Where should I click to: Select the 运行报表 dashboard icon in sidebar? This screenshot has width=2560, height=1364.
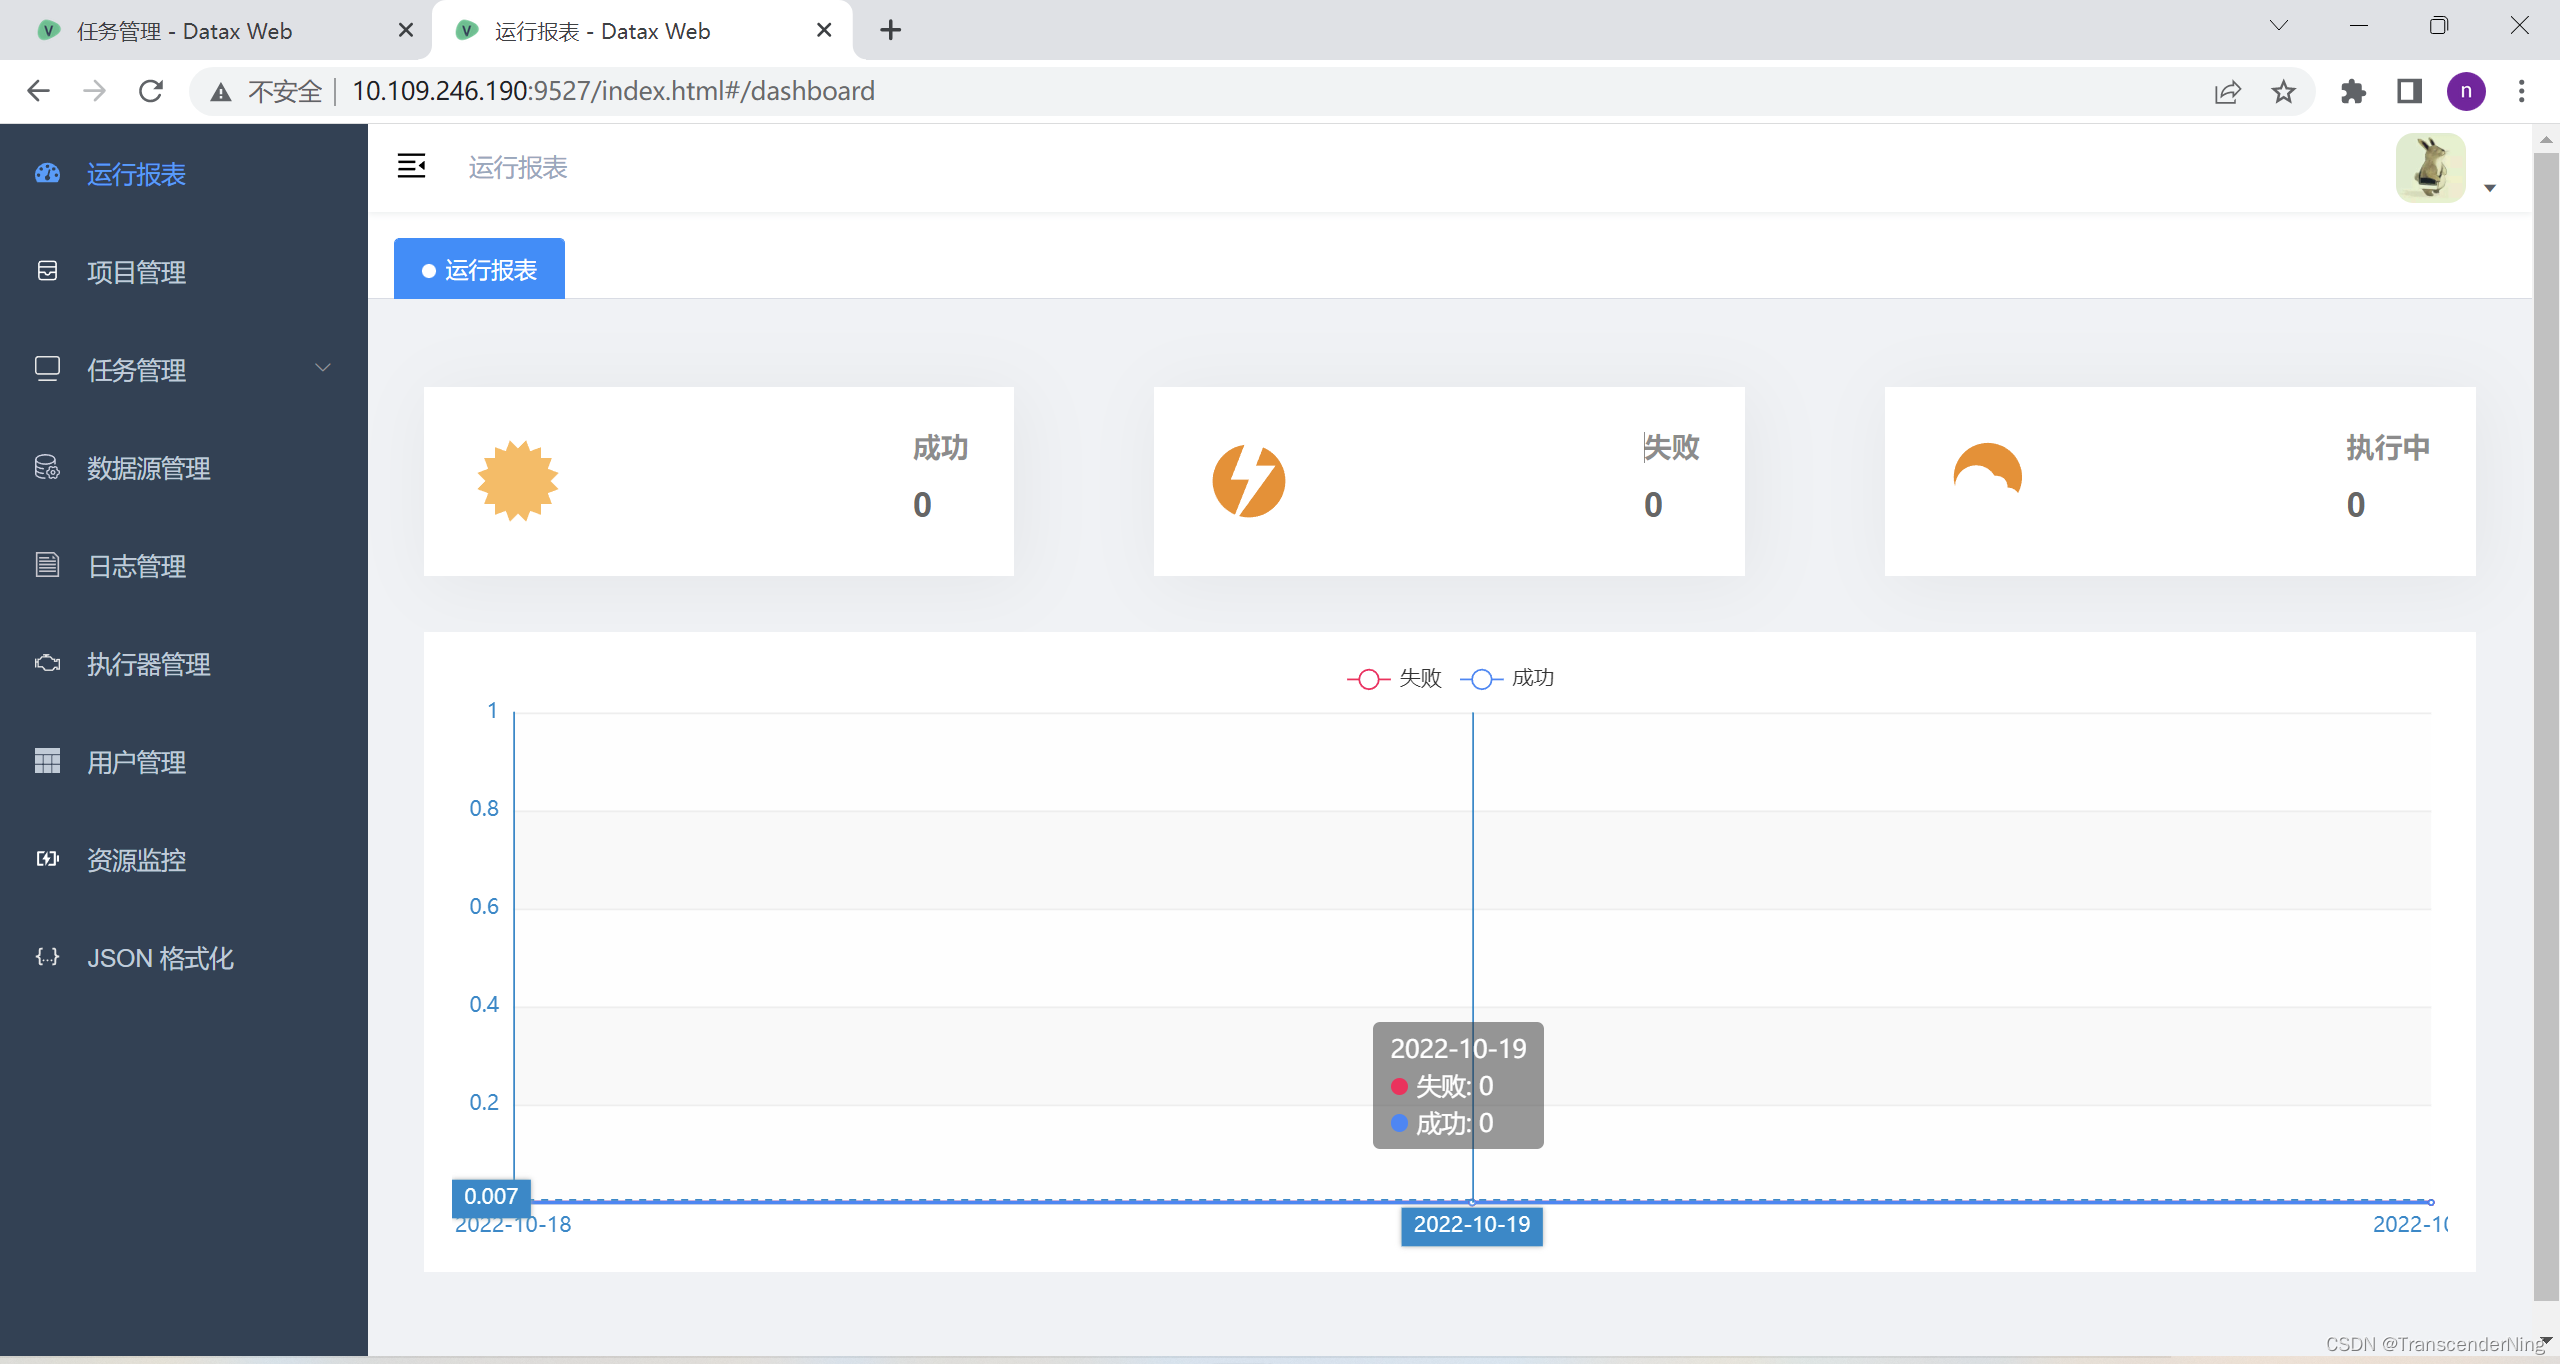(47, 174)
